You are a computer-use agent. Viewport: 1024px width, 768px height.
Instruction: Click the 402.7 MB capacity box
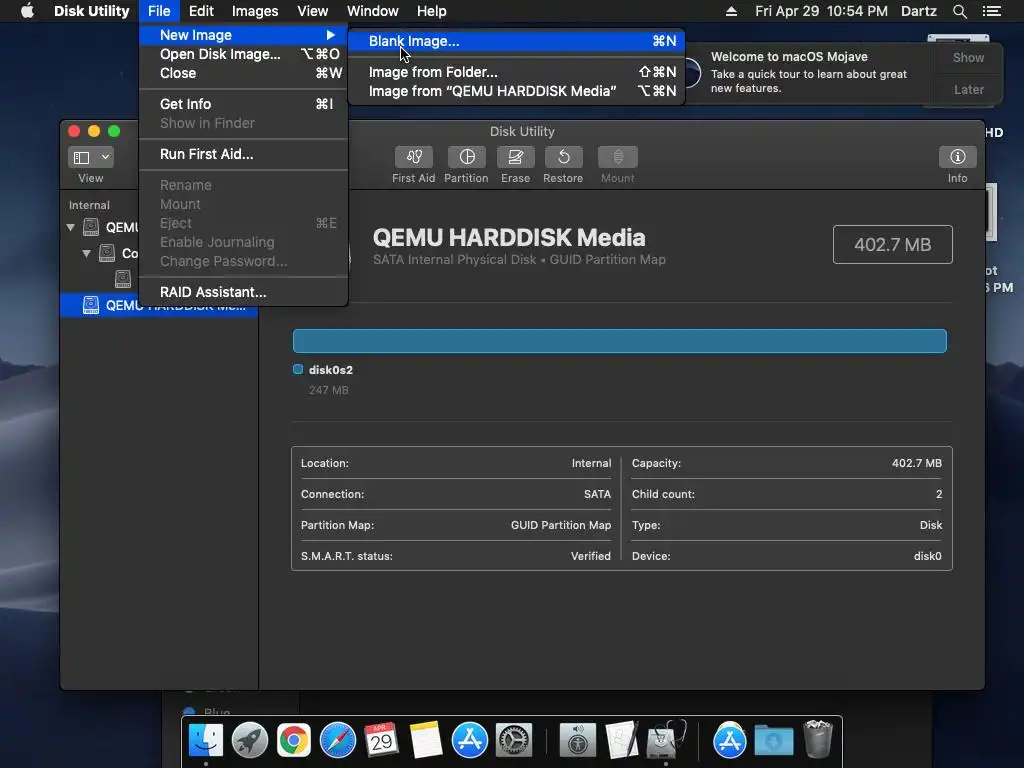tap(892, 244)
